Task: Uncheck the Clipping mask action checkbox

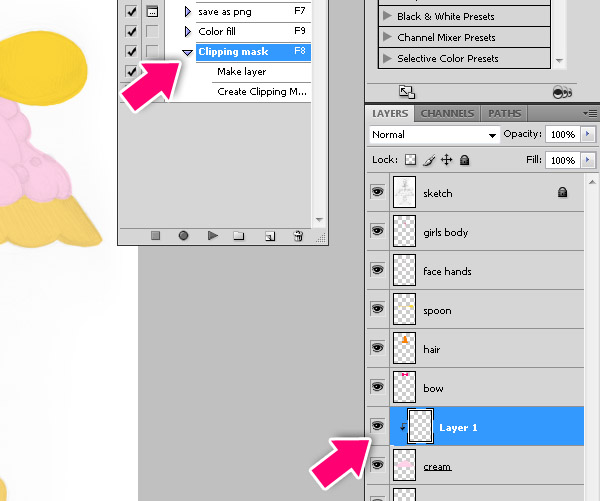Action: [131, 51]
